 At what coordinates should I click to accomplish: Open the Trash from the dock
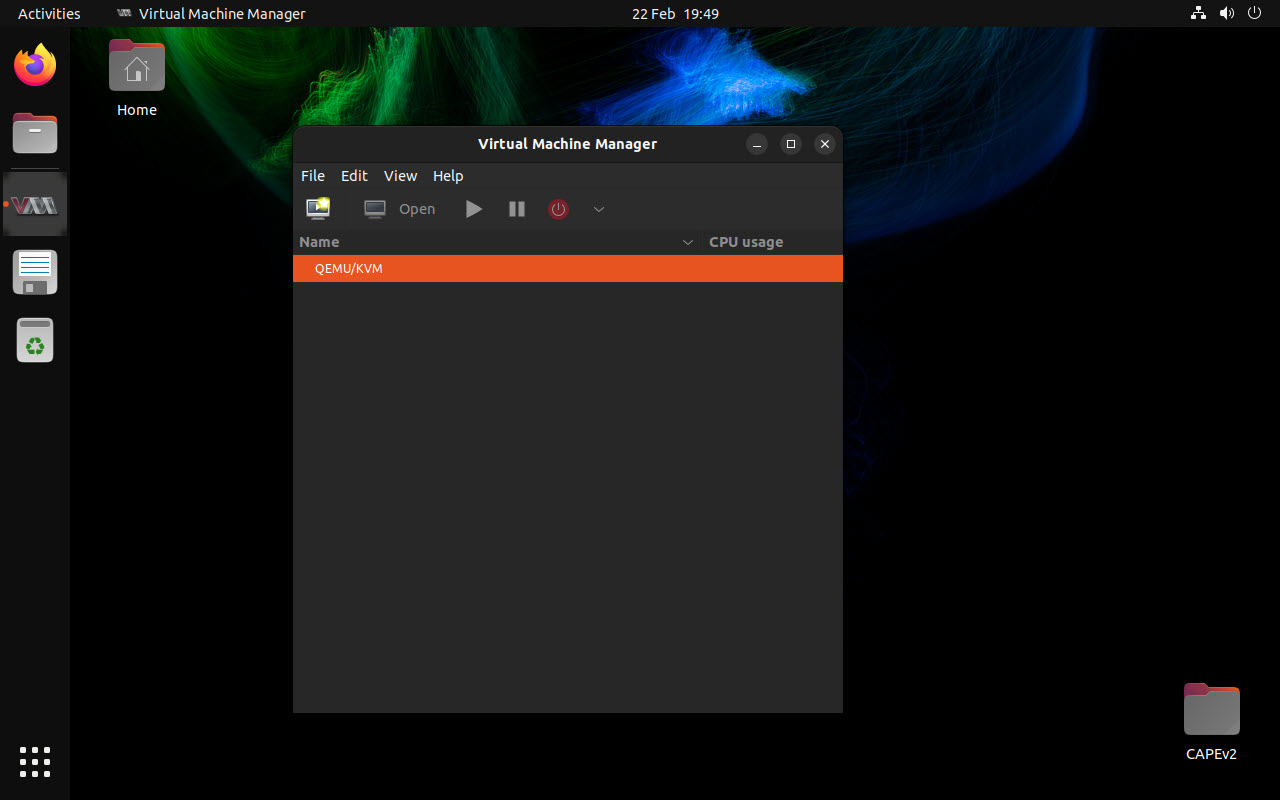[34, 339]
